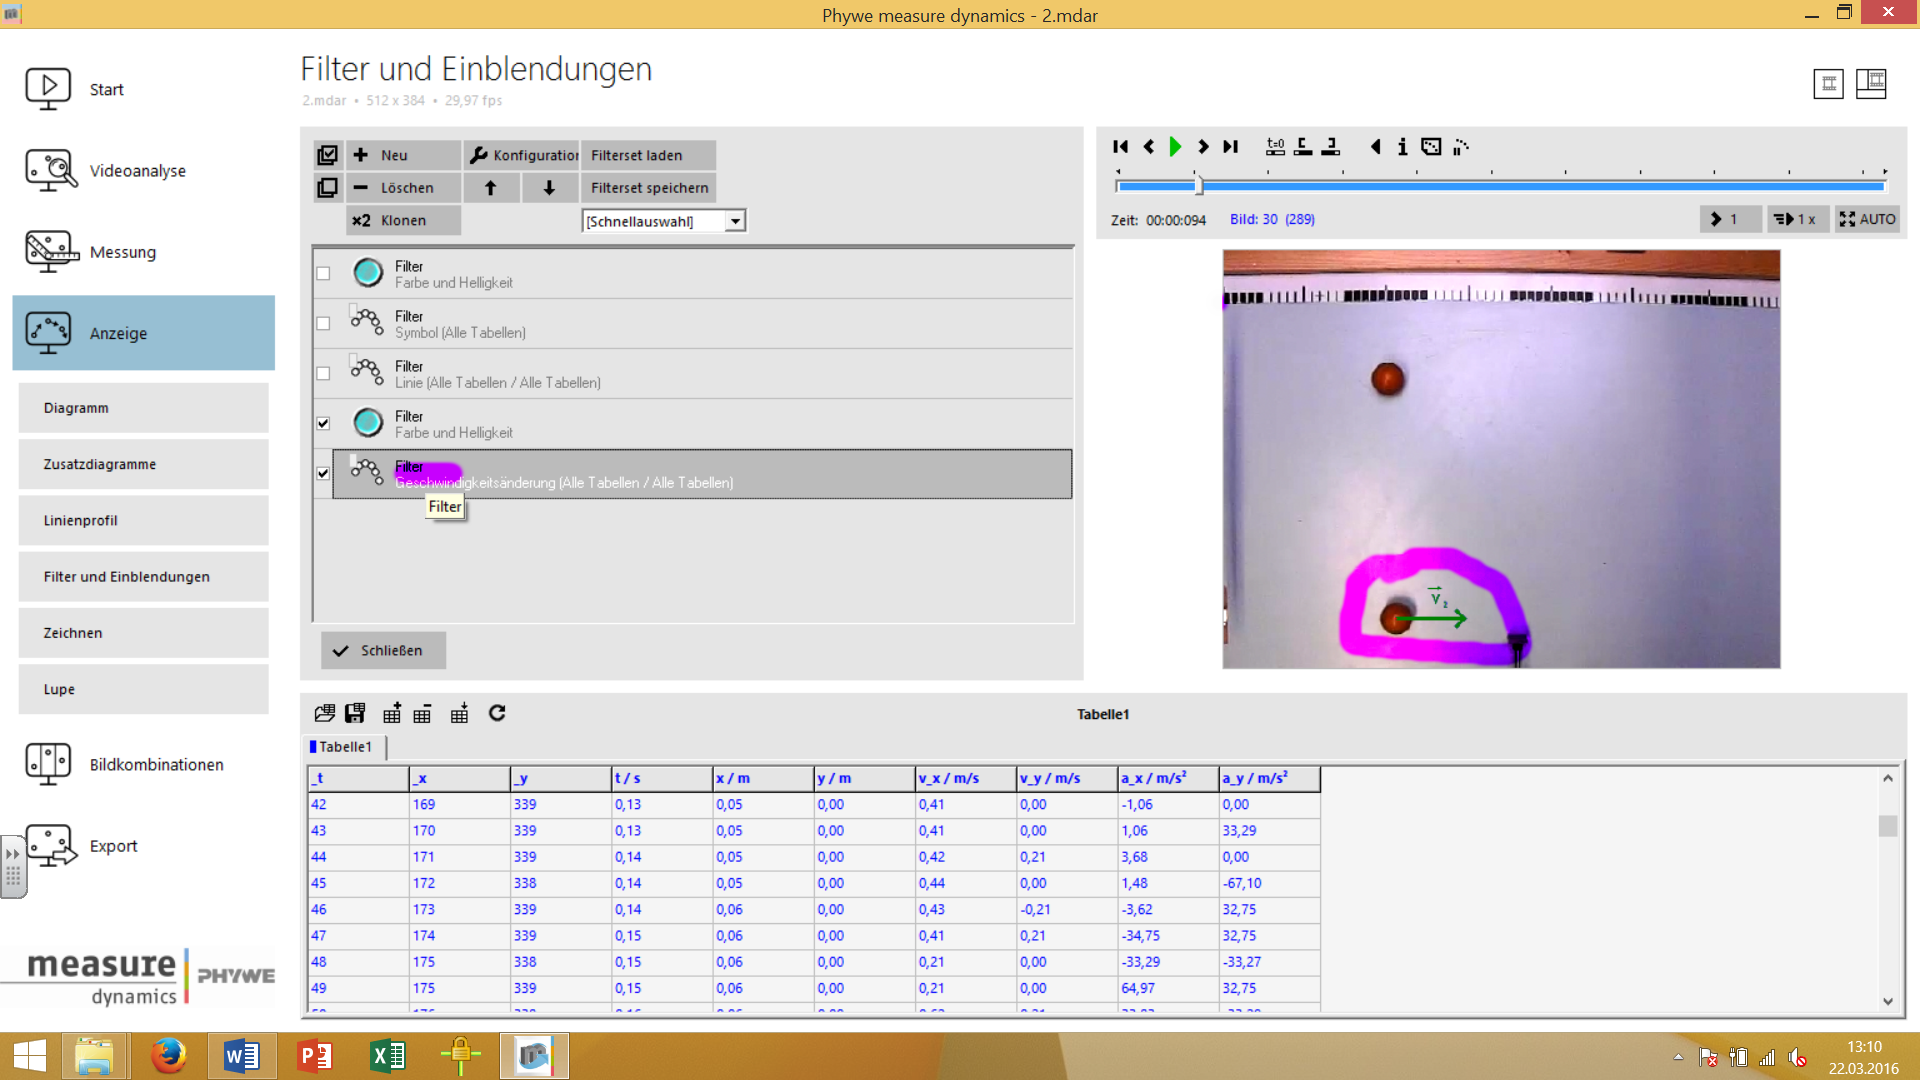Click the video timeline slider track
Screen dimensions: 1920x1080
[1500, 185]
